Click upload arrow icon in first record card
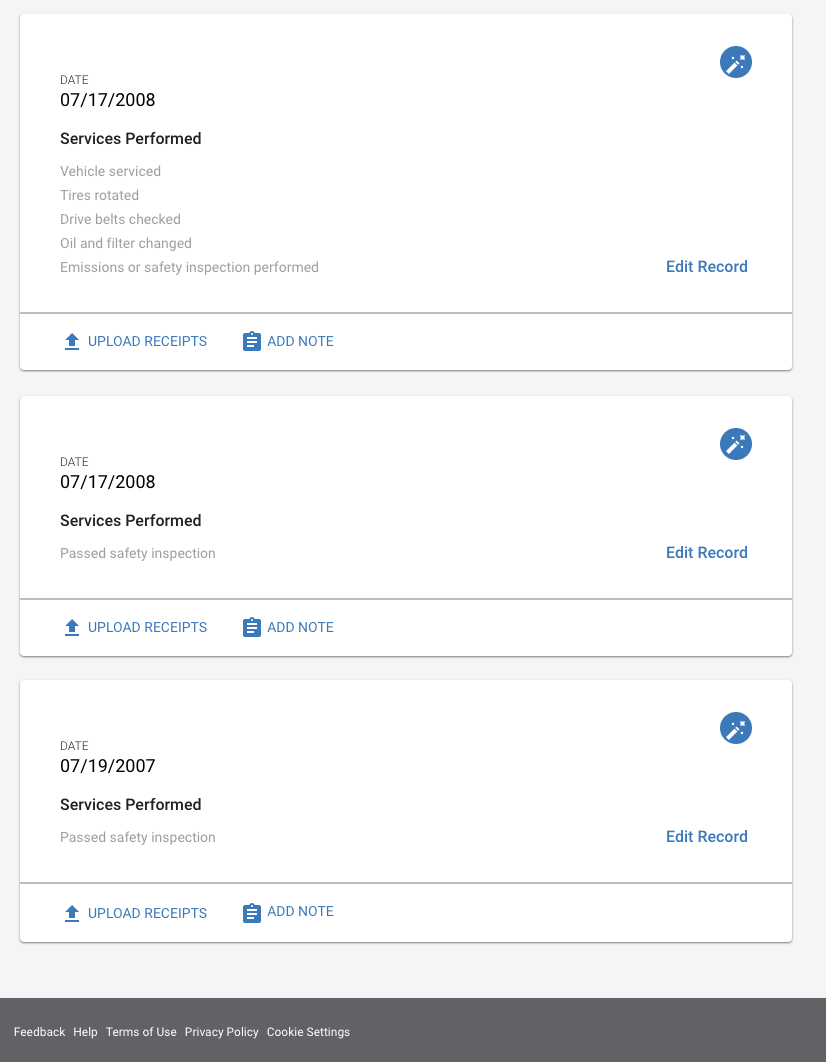 coord(72,341)
